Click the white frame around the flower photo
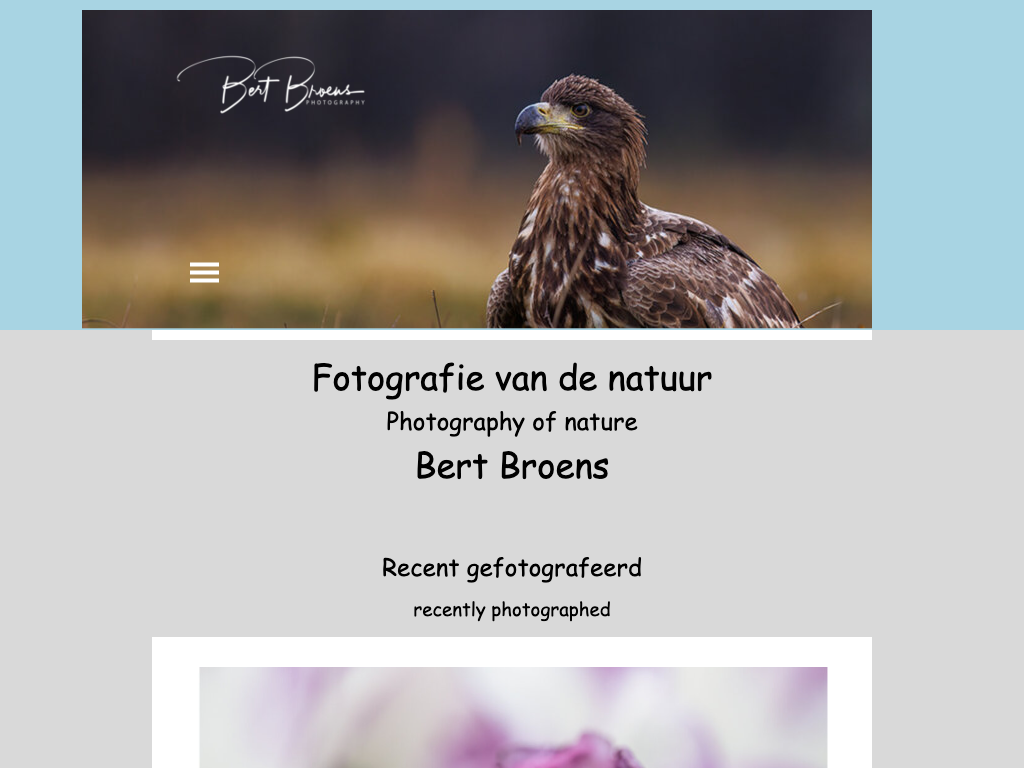 coord(175,705)
